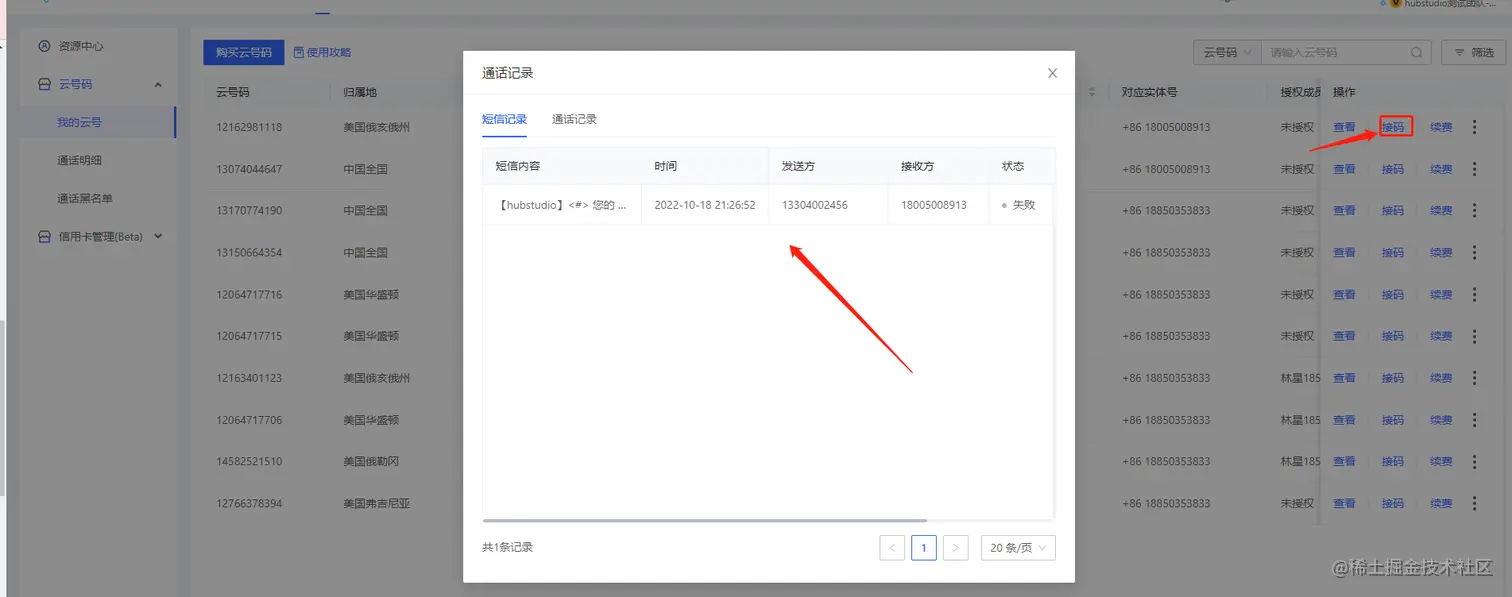Image resolution: width=1512 pixels, height=597 pixels.
Task: Open more options for row 12766378394
Action: [1474, 504]
